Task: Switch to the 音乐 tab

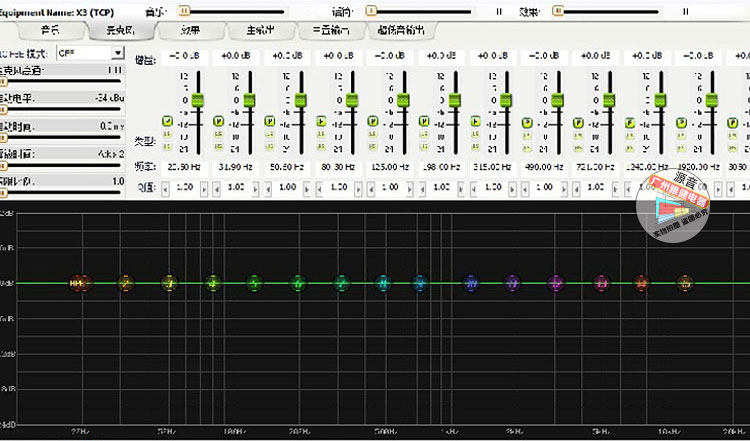Action: 51,31
